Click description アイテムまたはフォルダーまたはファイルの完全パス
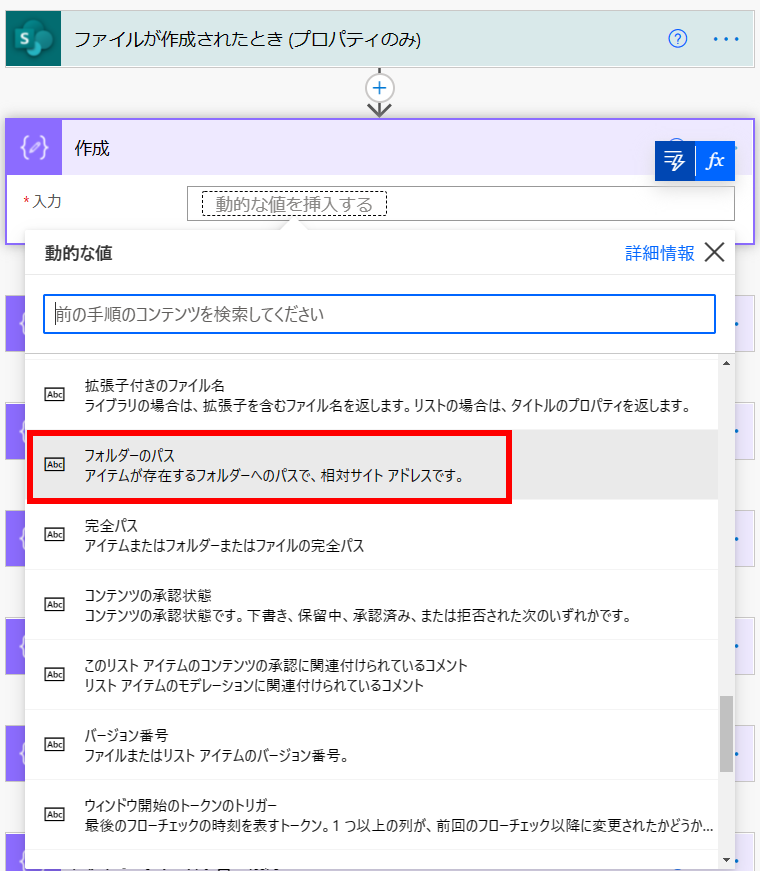760x871 pixels. click(x=224, y=545)
